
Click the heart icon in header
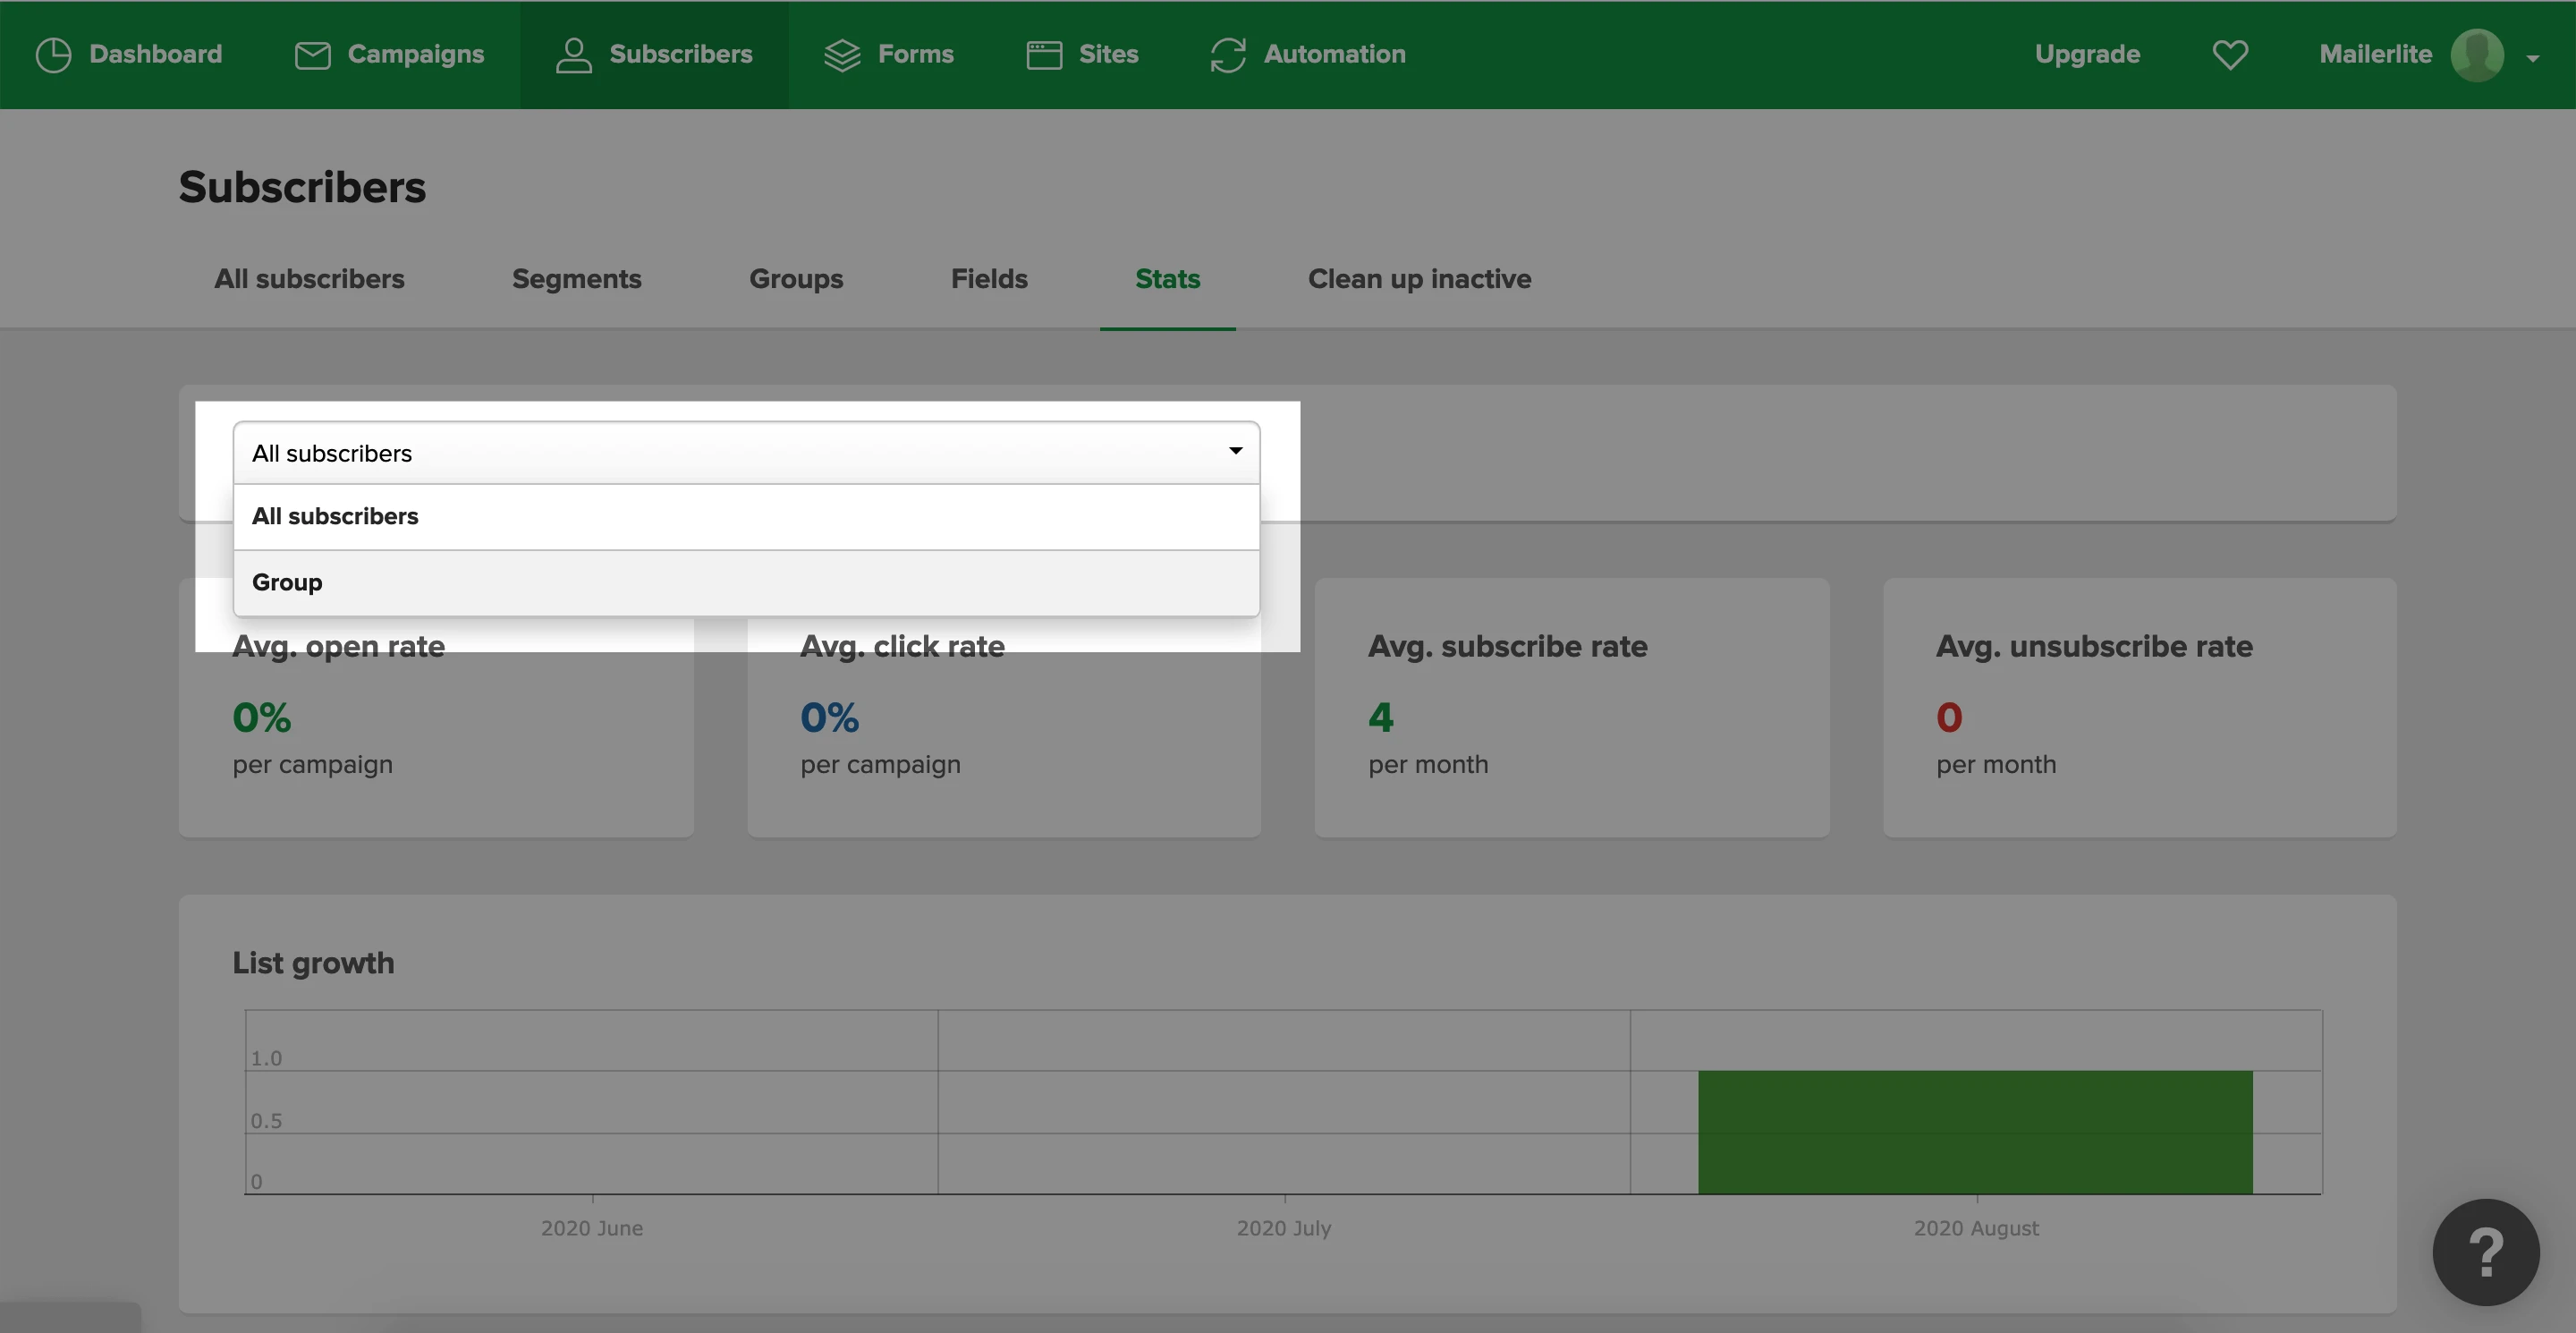(x=2230, y=55)
